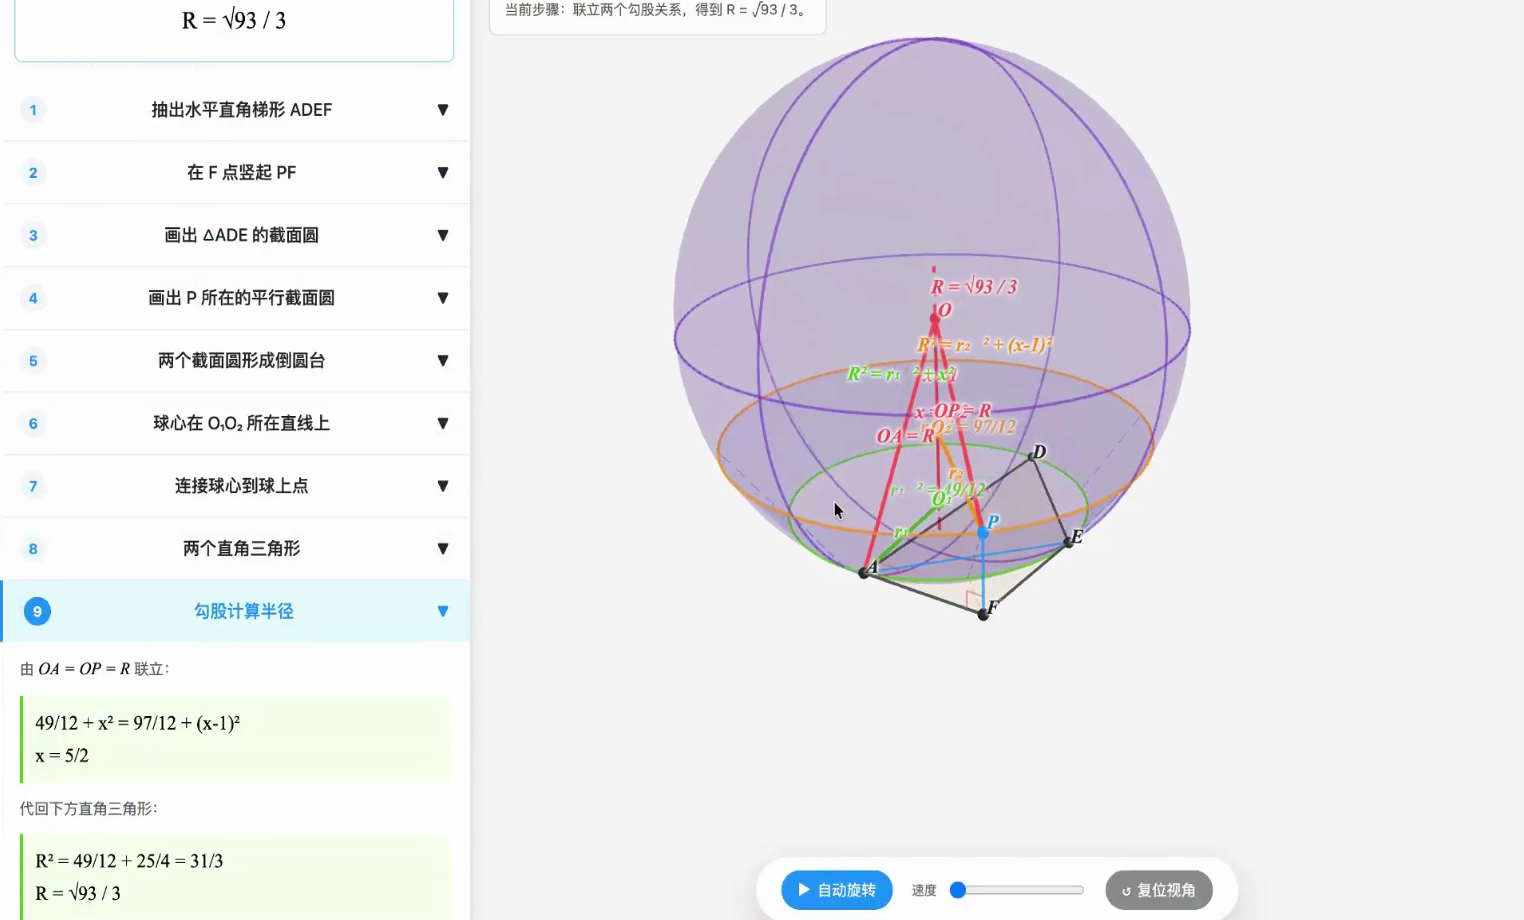
Task: Click vertex E in the 3D view
Action: click(x=1069, y=543)
